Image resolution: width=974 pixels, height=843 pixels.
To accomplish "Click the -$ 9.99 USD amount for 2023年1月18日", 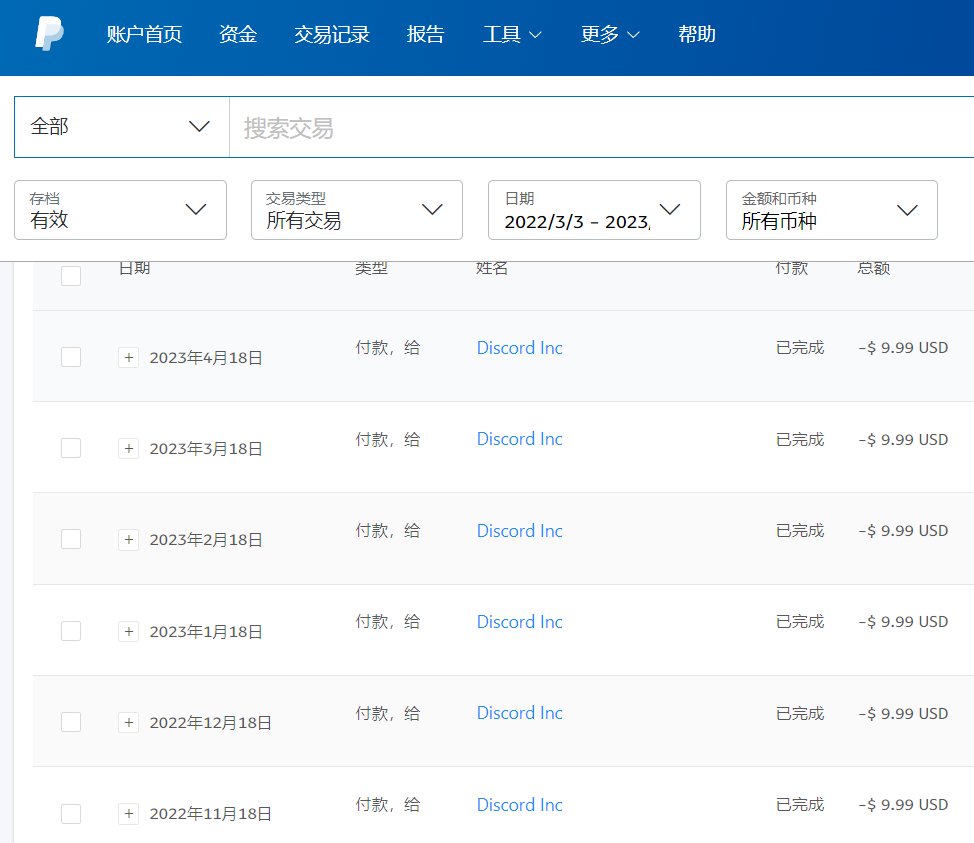I will click(x=903, y=622).
